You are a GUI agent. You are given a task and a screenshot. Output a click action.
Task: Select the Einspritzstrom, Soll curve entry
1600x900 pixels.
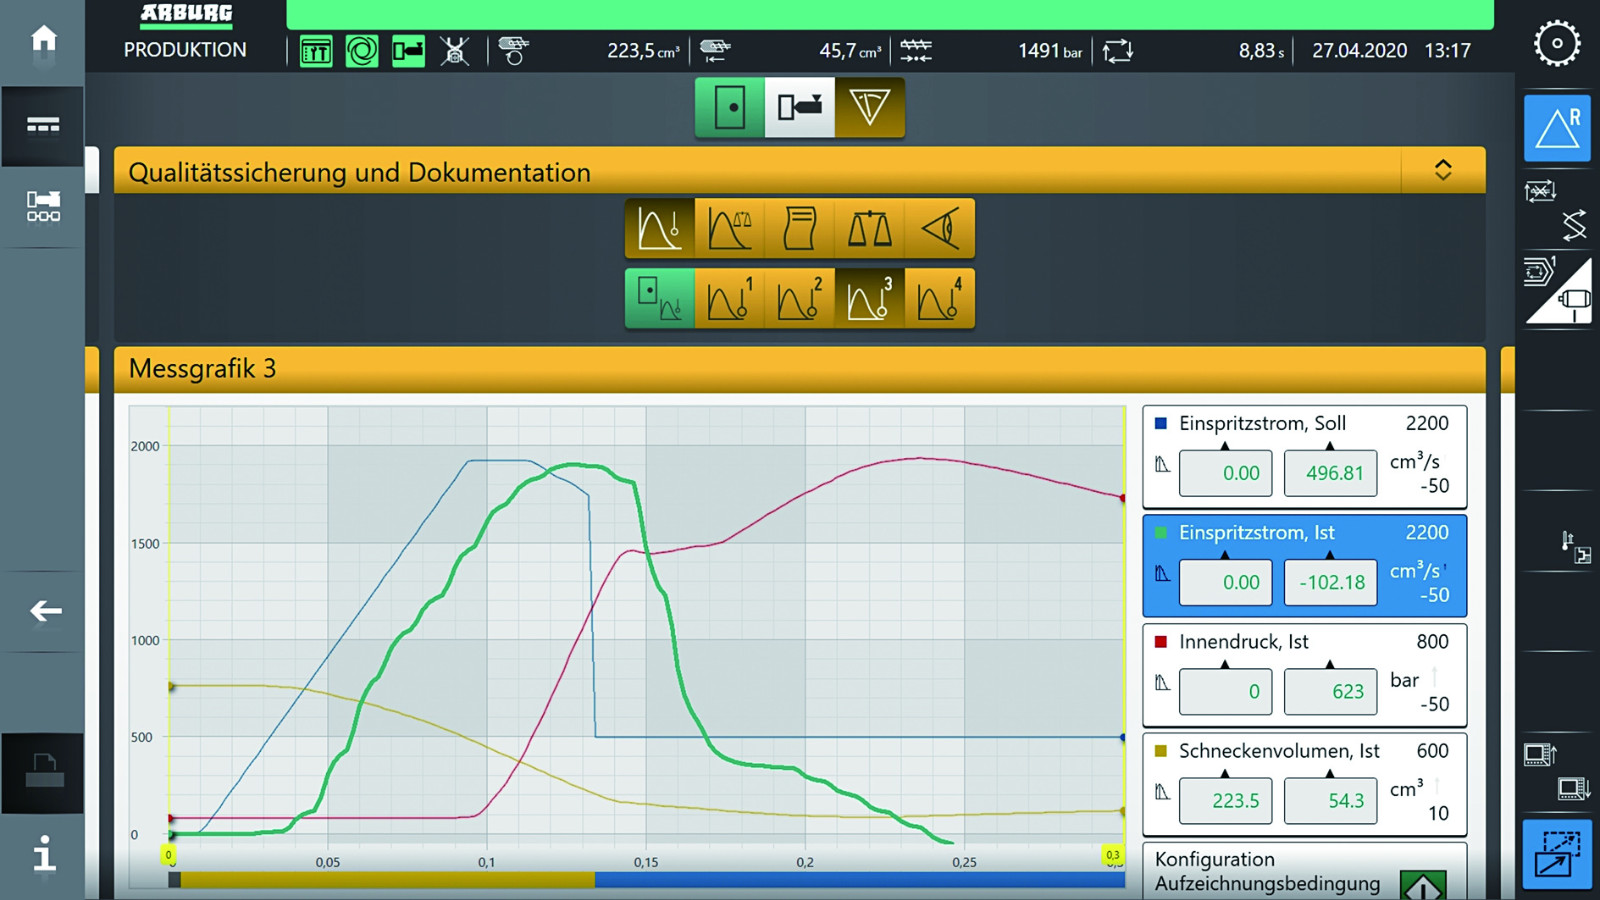1304,455
